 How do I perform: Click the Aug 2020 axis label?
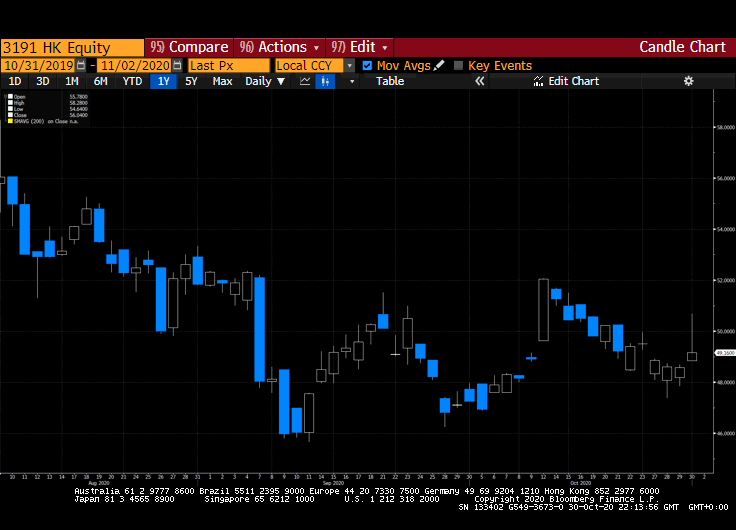[x=99, y=483]
